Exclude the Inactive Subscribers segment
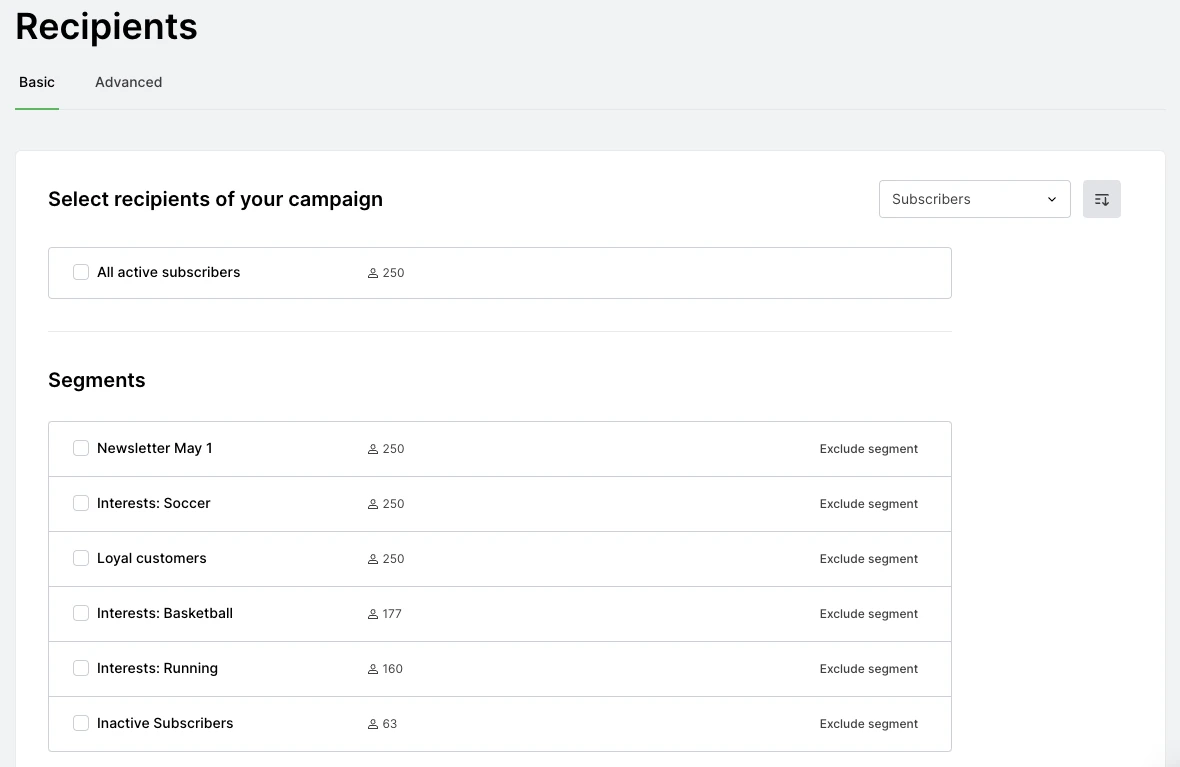 coord(868,724)
